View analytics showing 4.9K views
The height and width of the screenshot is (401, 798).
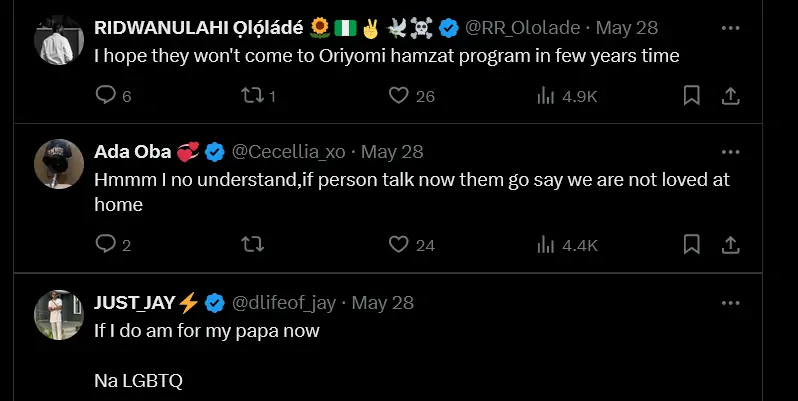click(x=546, y=96)
